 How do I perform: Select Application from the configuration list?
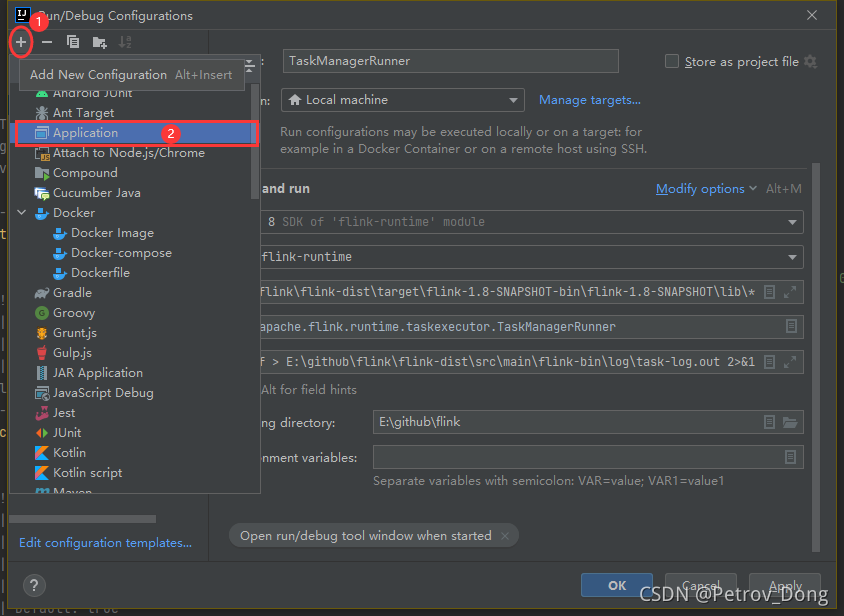click(85, 133)
